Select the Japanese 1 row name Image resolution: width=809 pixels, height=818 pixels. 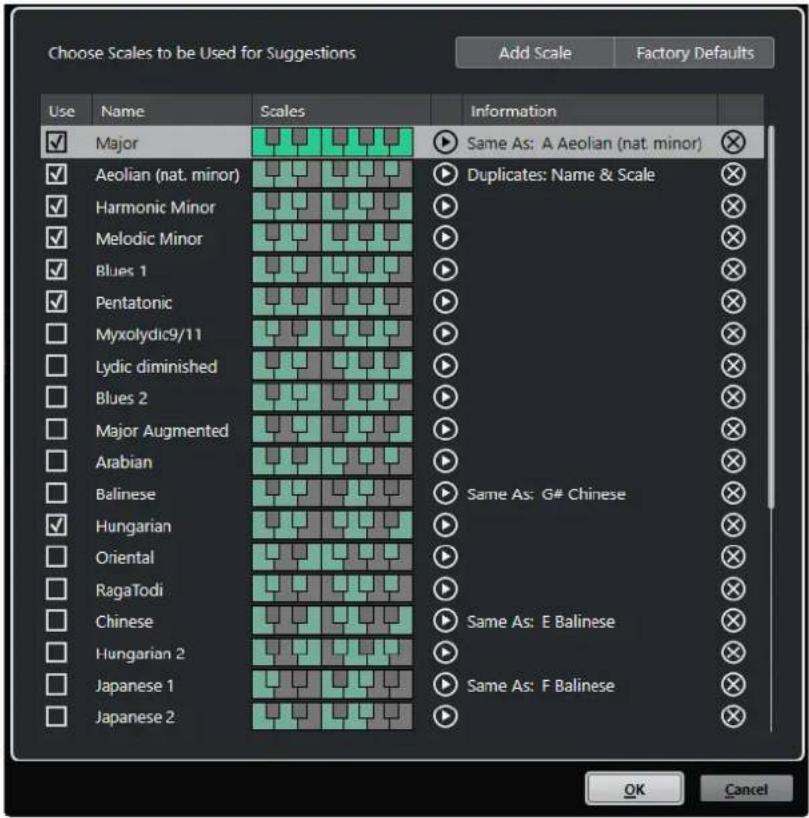pyautogui.click(x=135, y=685)
